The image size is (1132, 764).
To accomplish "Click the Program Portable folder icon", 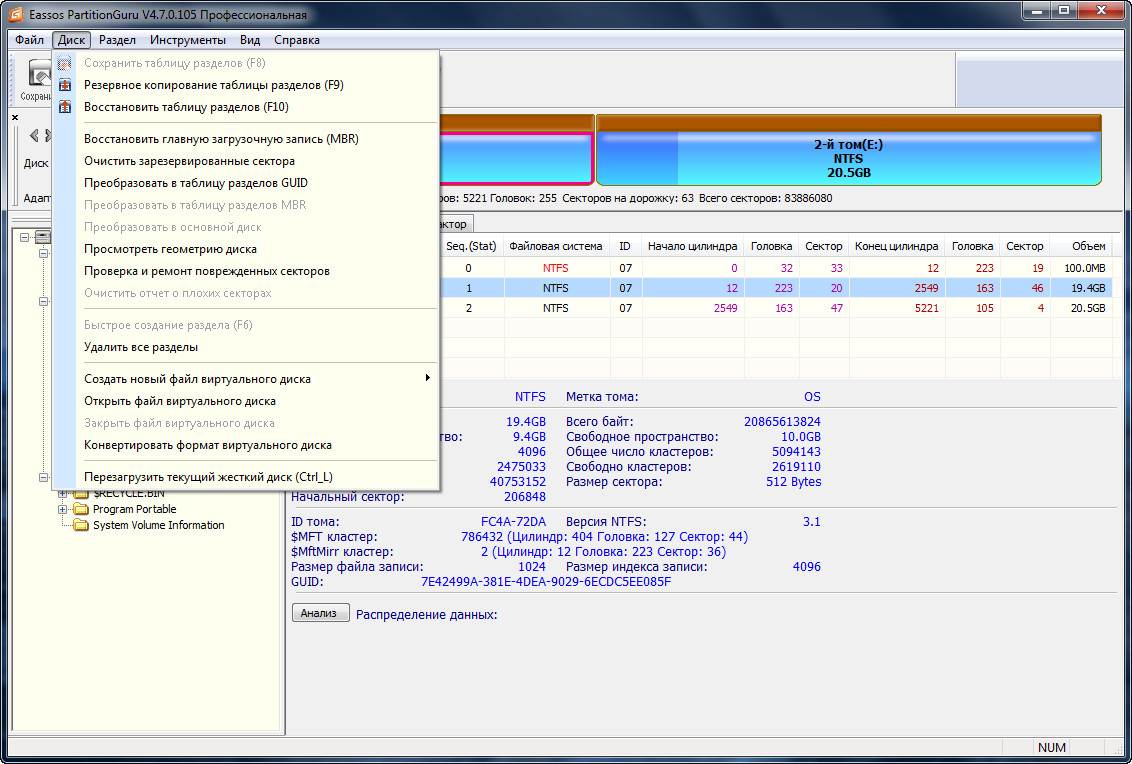I will point(81,509).
